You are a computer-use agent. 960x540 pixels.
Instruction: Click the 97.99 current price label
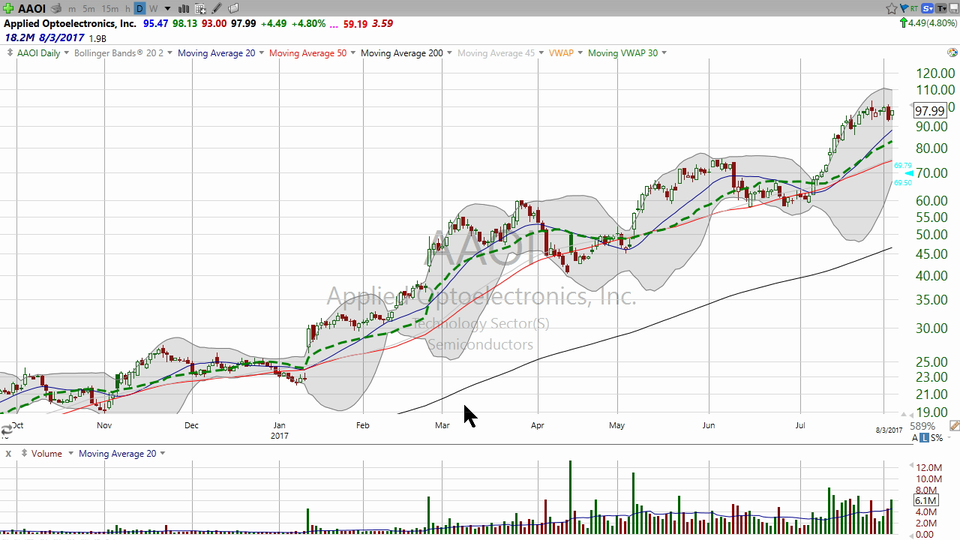[929, 111]
